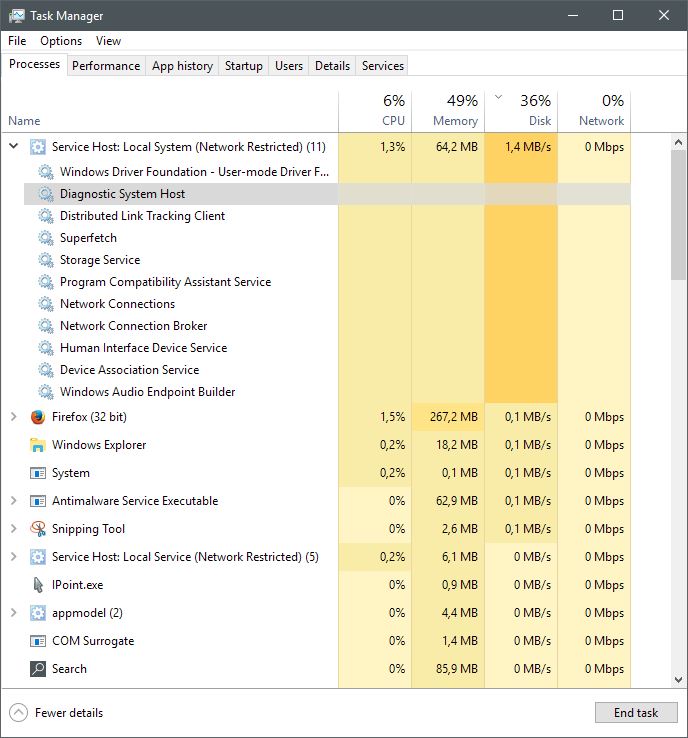Switch to the App history tab
The height and width of the screenshot is (738, 688).
click(182, 66)
